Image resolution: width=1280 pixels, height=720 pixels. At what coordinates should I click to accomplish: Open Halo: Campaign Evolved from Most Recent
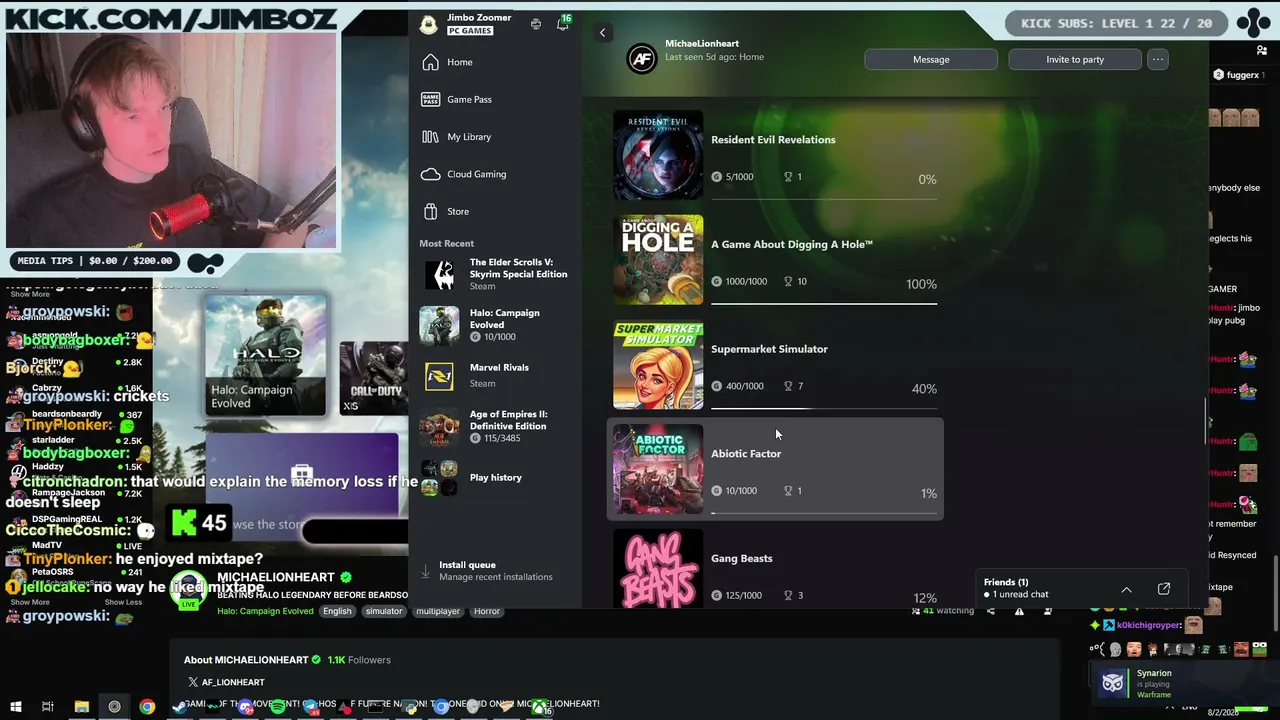click(x=495, y=325)
